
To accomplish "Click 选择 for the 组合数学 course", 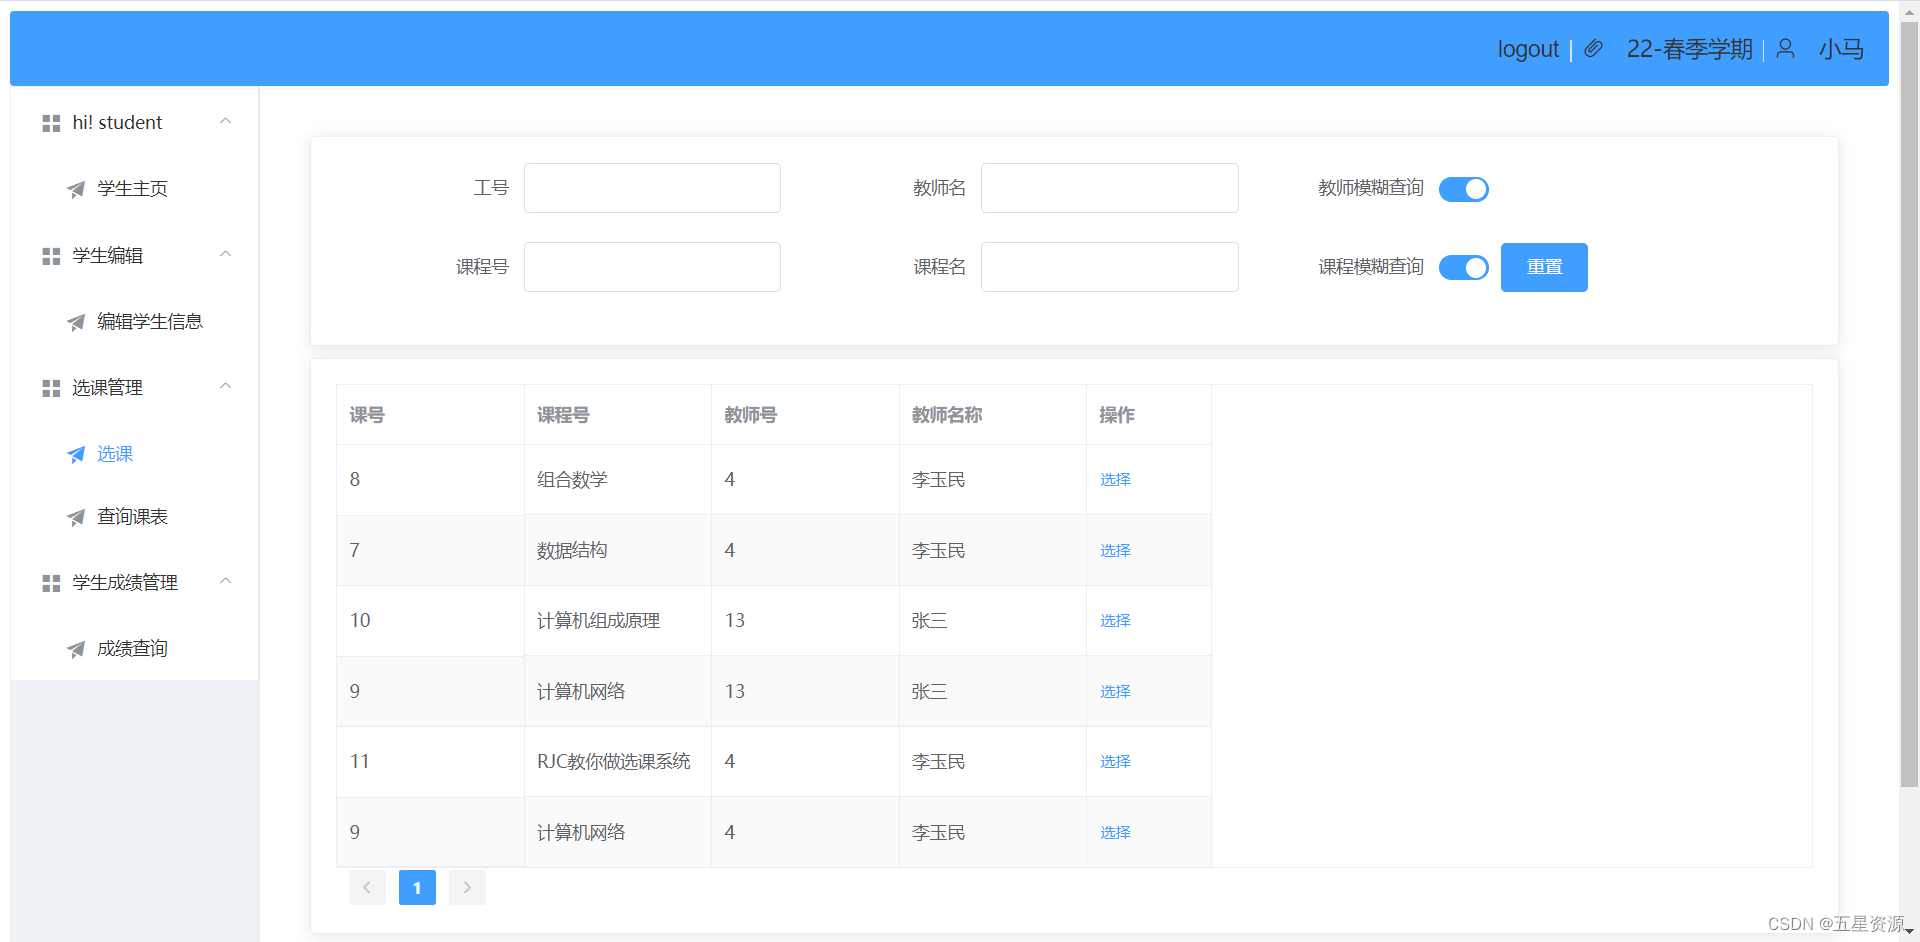I will tap(1115, 480).
